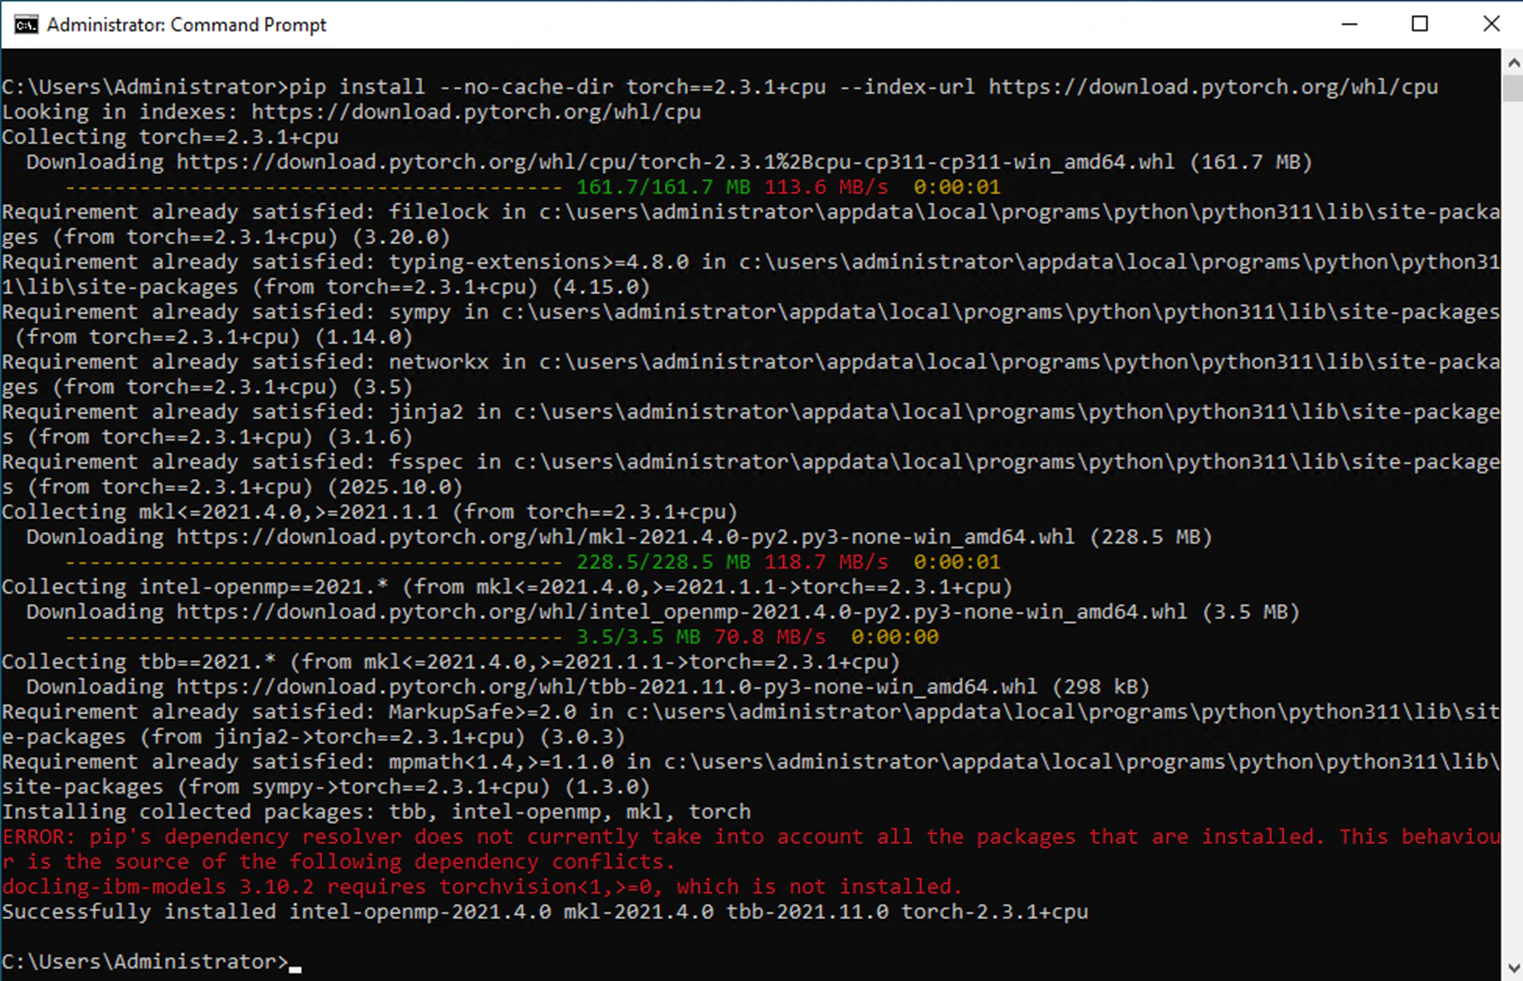
Task: Click 'Collecting torch==2.3.1+cpu' line
Action: [170, 137]
